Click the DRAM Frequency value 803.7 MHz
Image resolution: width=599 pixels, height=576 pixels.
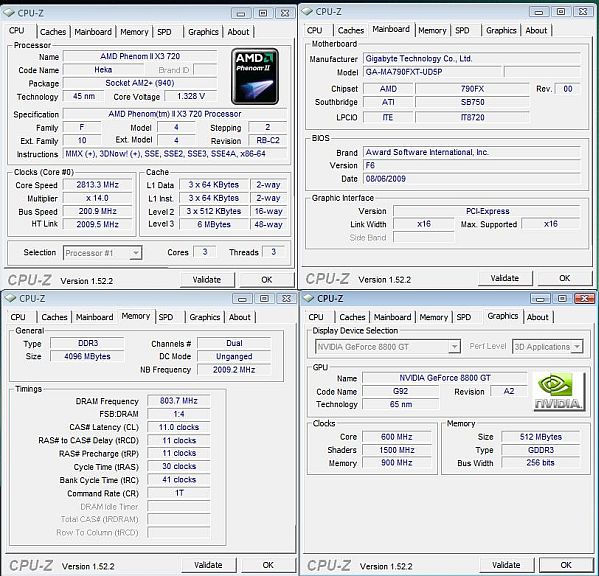click(179, 401)
